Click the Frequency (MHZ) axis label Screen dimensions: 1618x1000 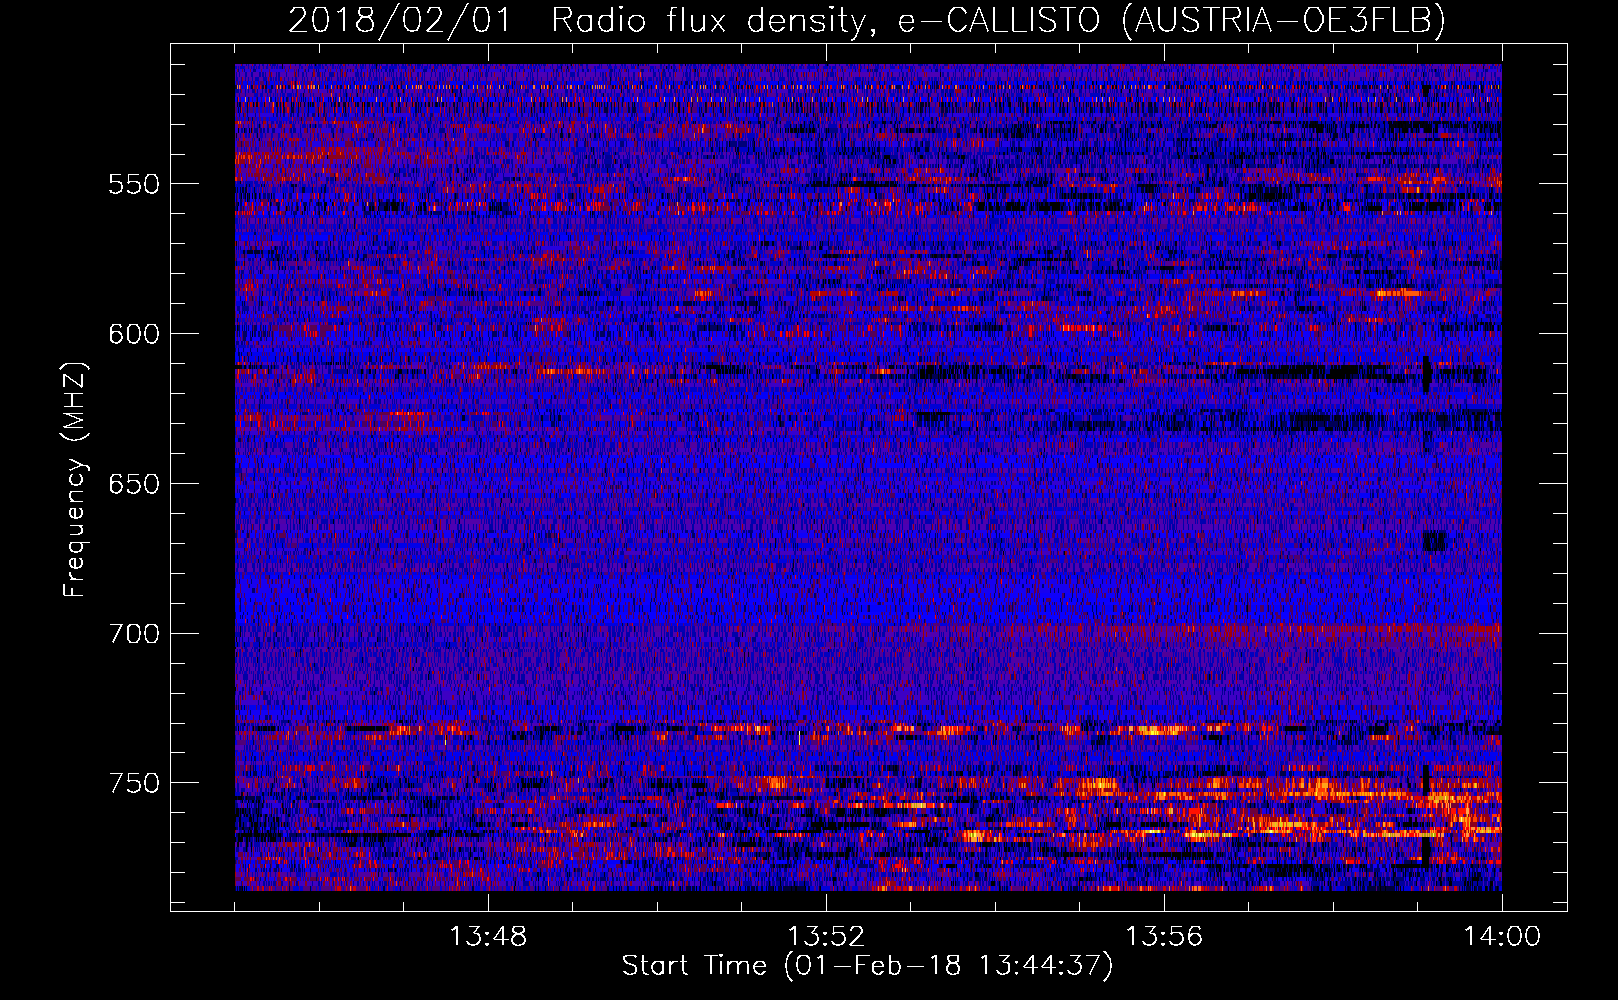[x=75, y=480]
